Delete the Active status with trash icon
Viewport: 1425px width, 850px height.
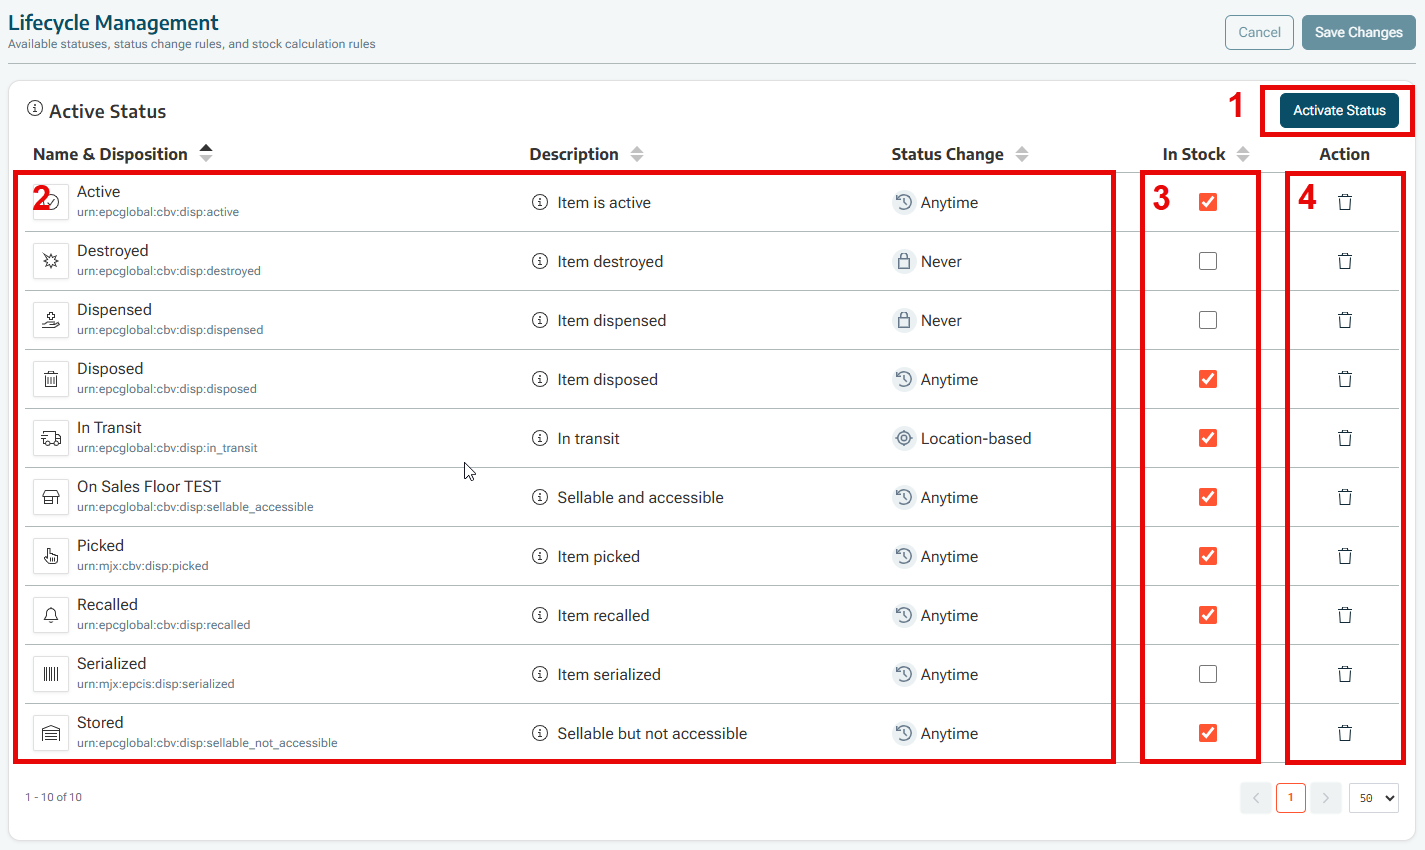1345,202
